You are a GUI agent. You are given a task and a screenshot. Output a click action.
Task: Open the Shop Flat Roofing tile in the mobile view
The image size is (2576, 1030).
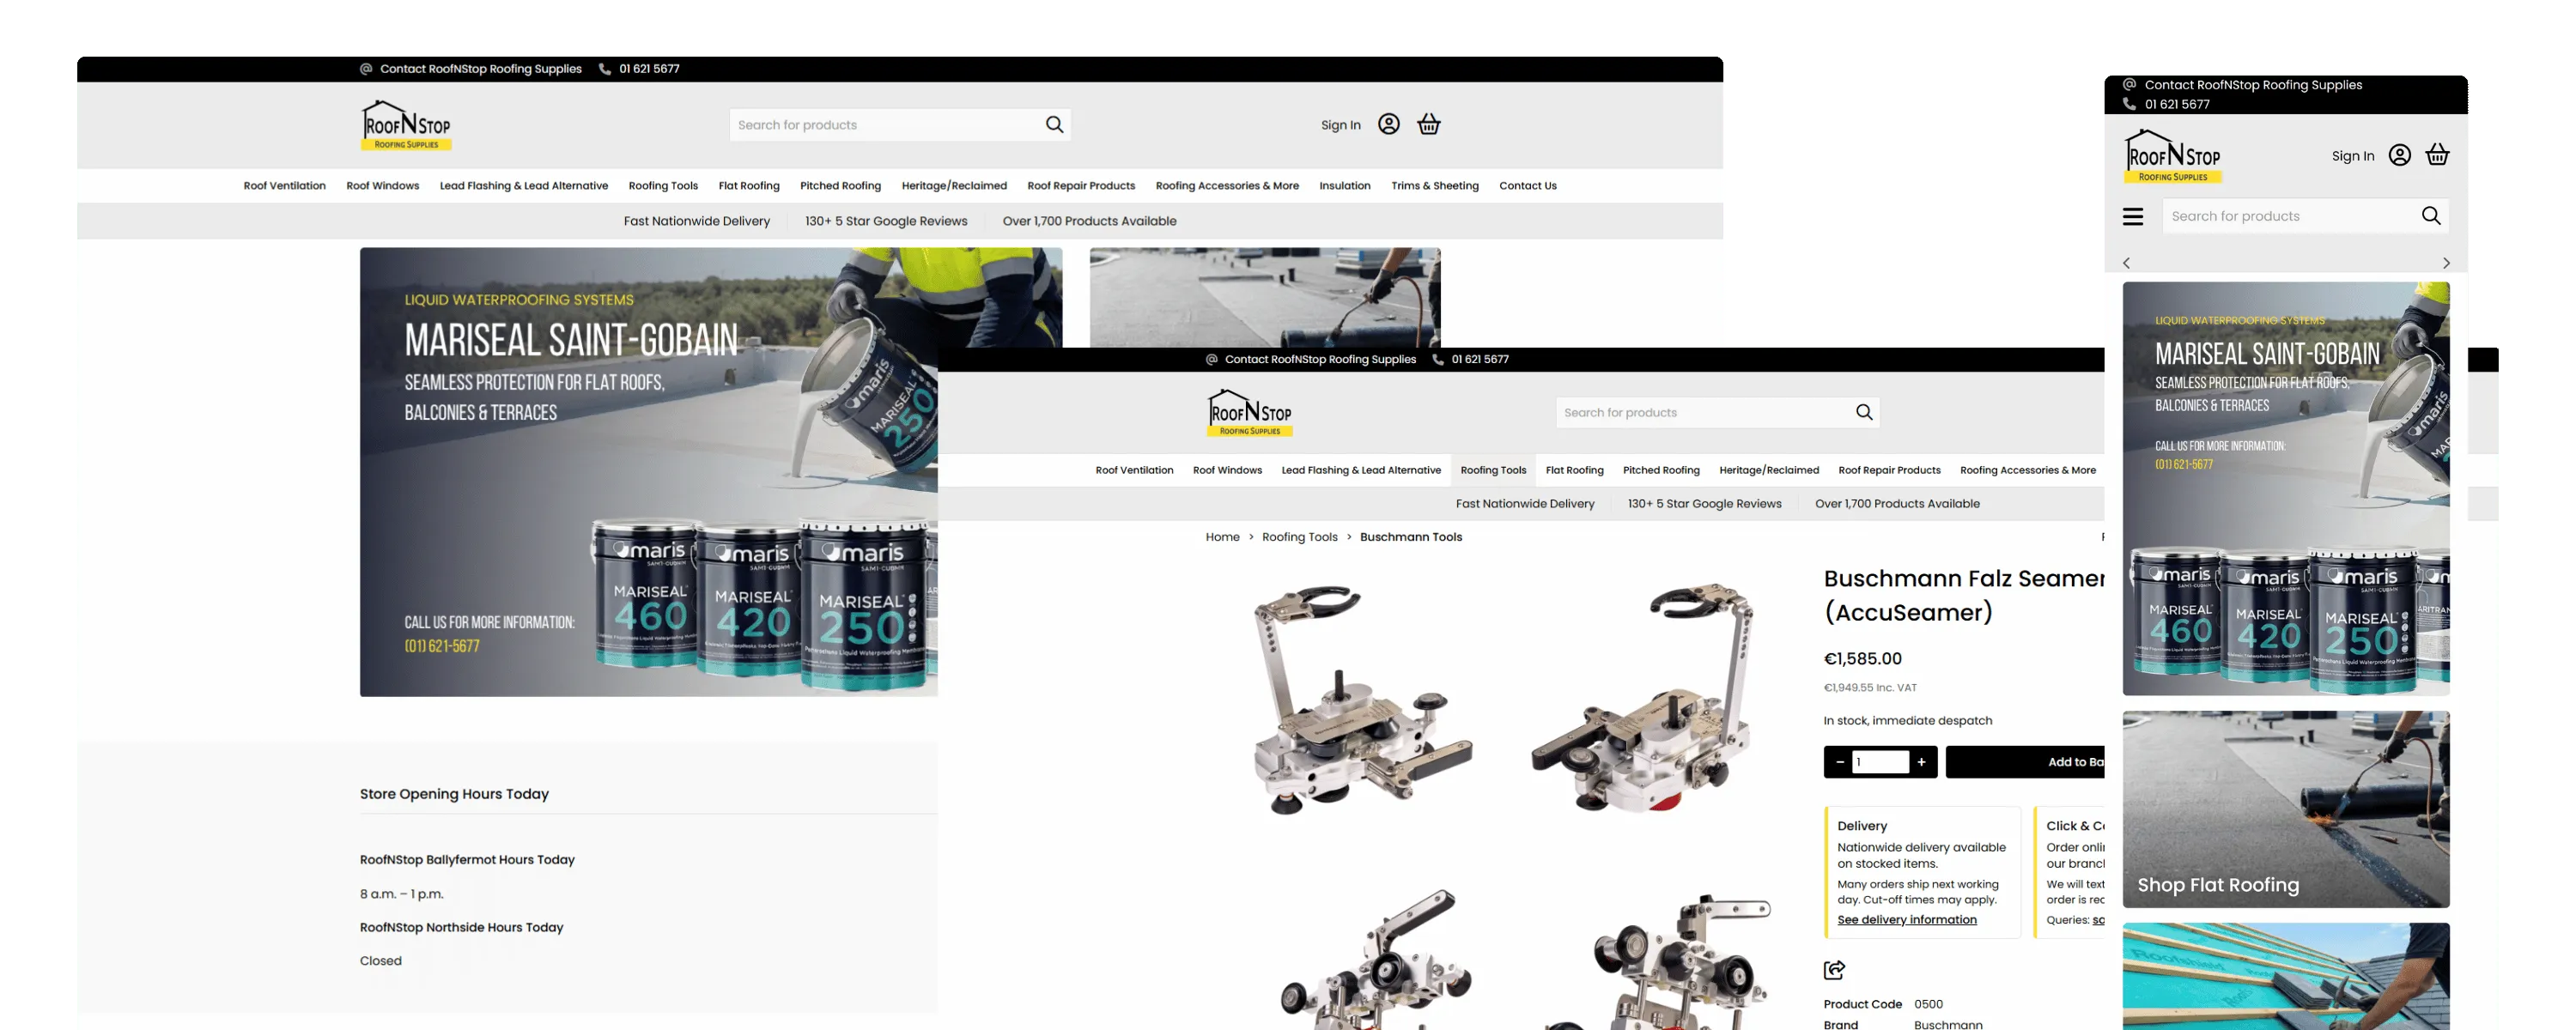pyautogui.click(x=2286, y=809)
